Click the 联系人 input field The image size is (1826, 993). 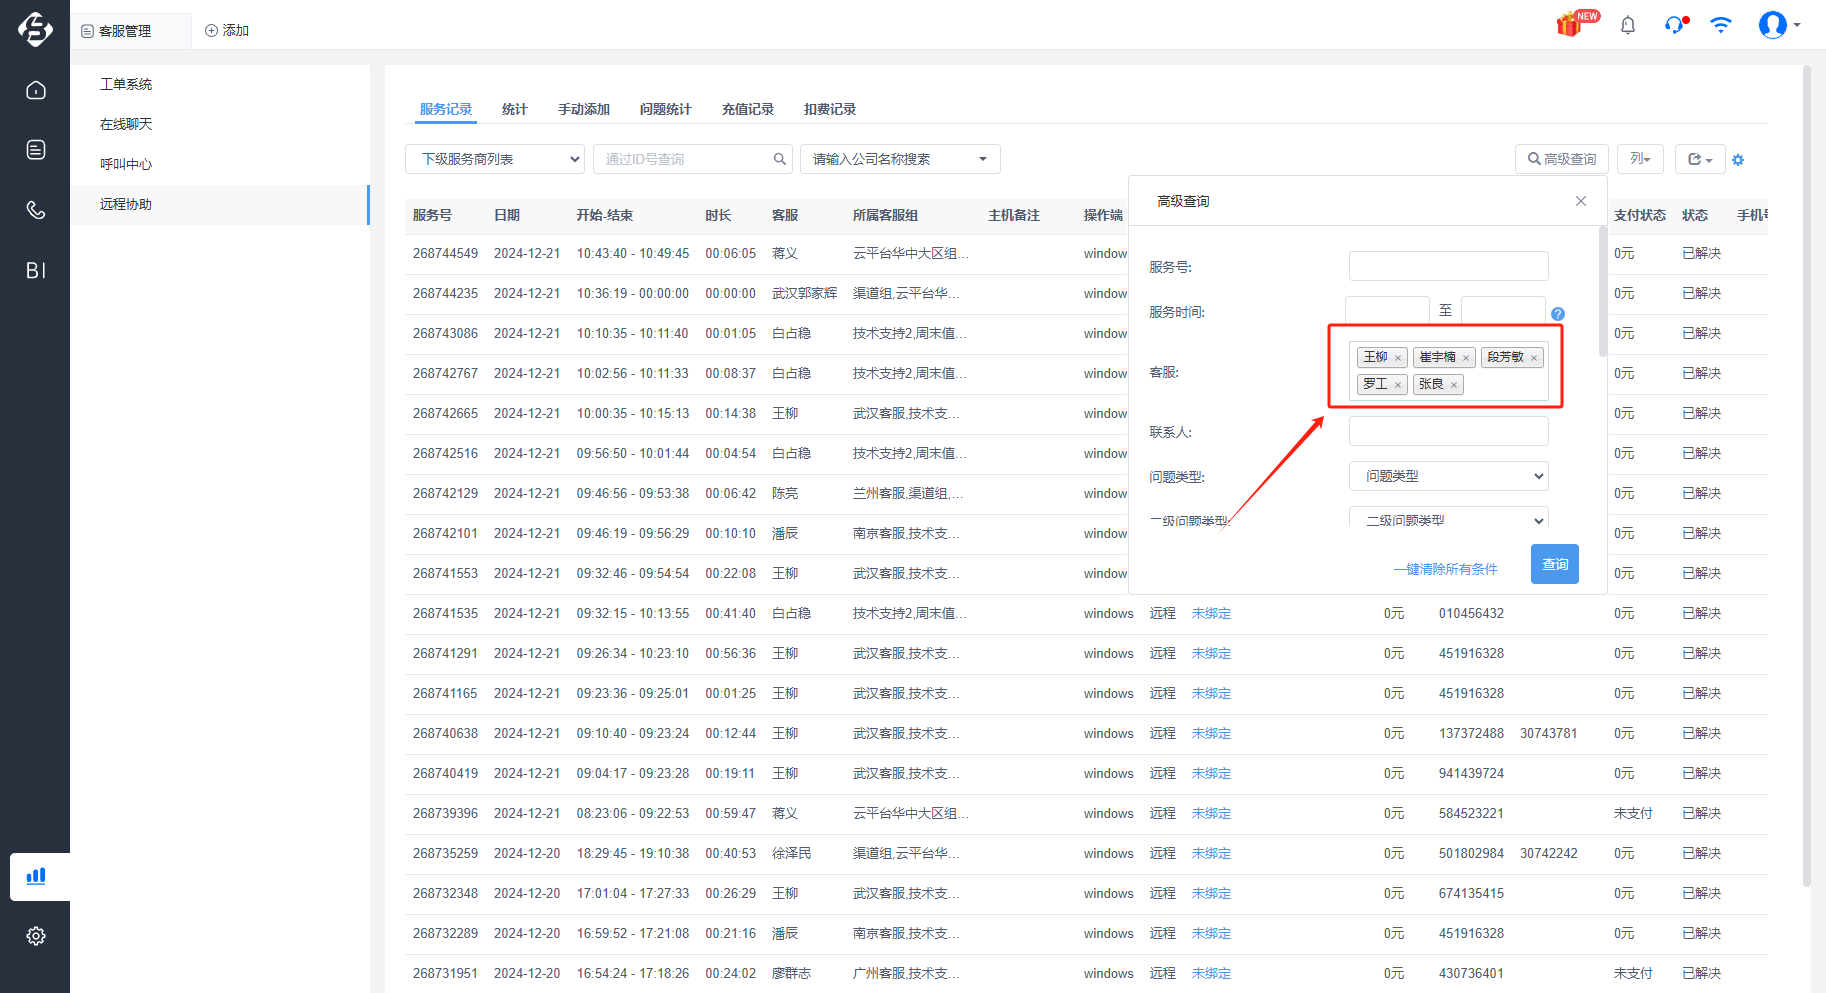1448,431
